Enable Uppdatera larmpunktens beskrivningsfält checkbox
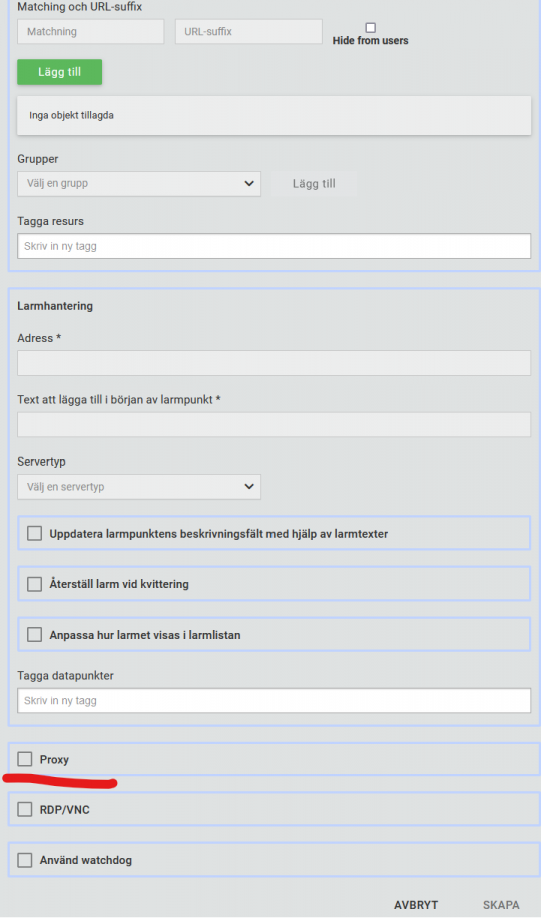Screen dimensions: 541x918 [35, 533]
